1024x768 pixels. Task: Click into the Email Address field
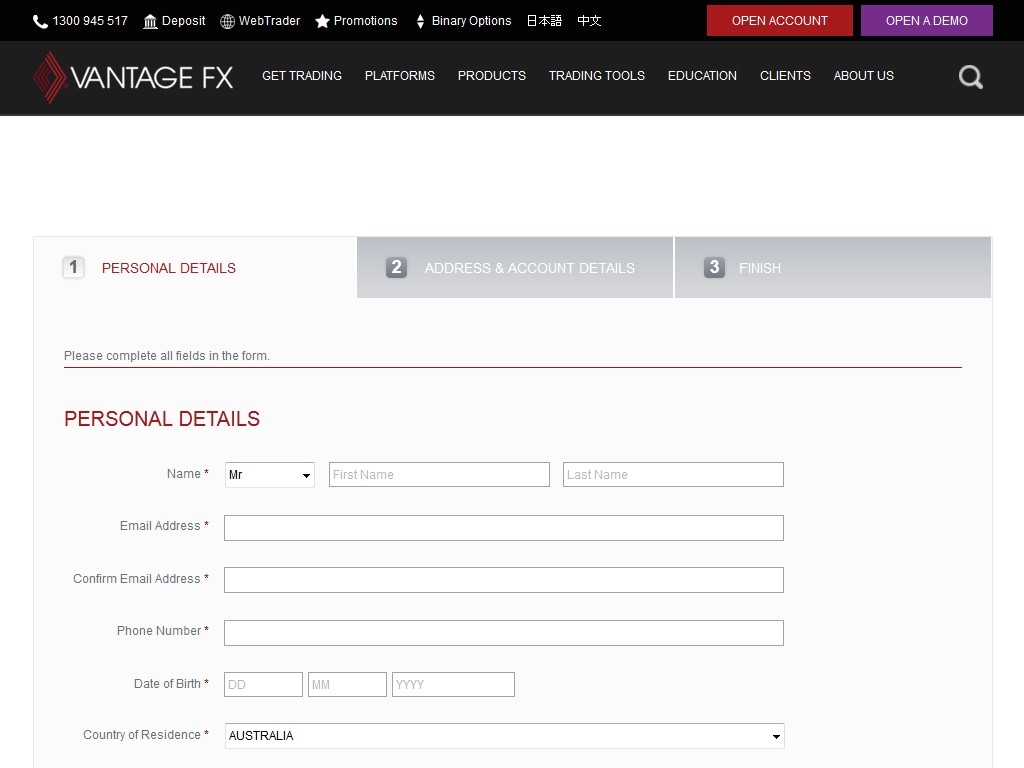pos(503,528)
